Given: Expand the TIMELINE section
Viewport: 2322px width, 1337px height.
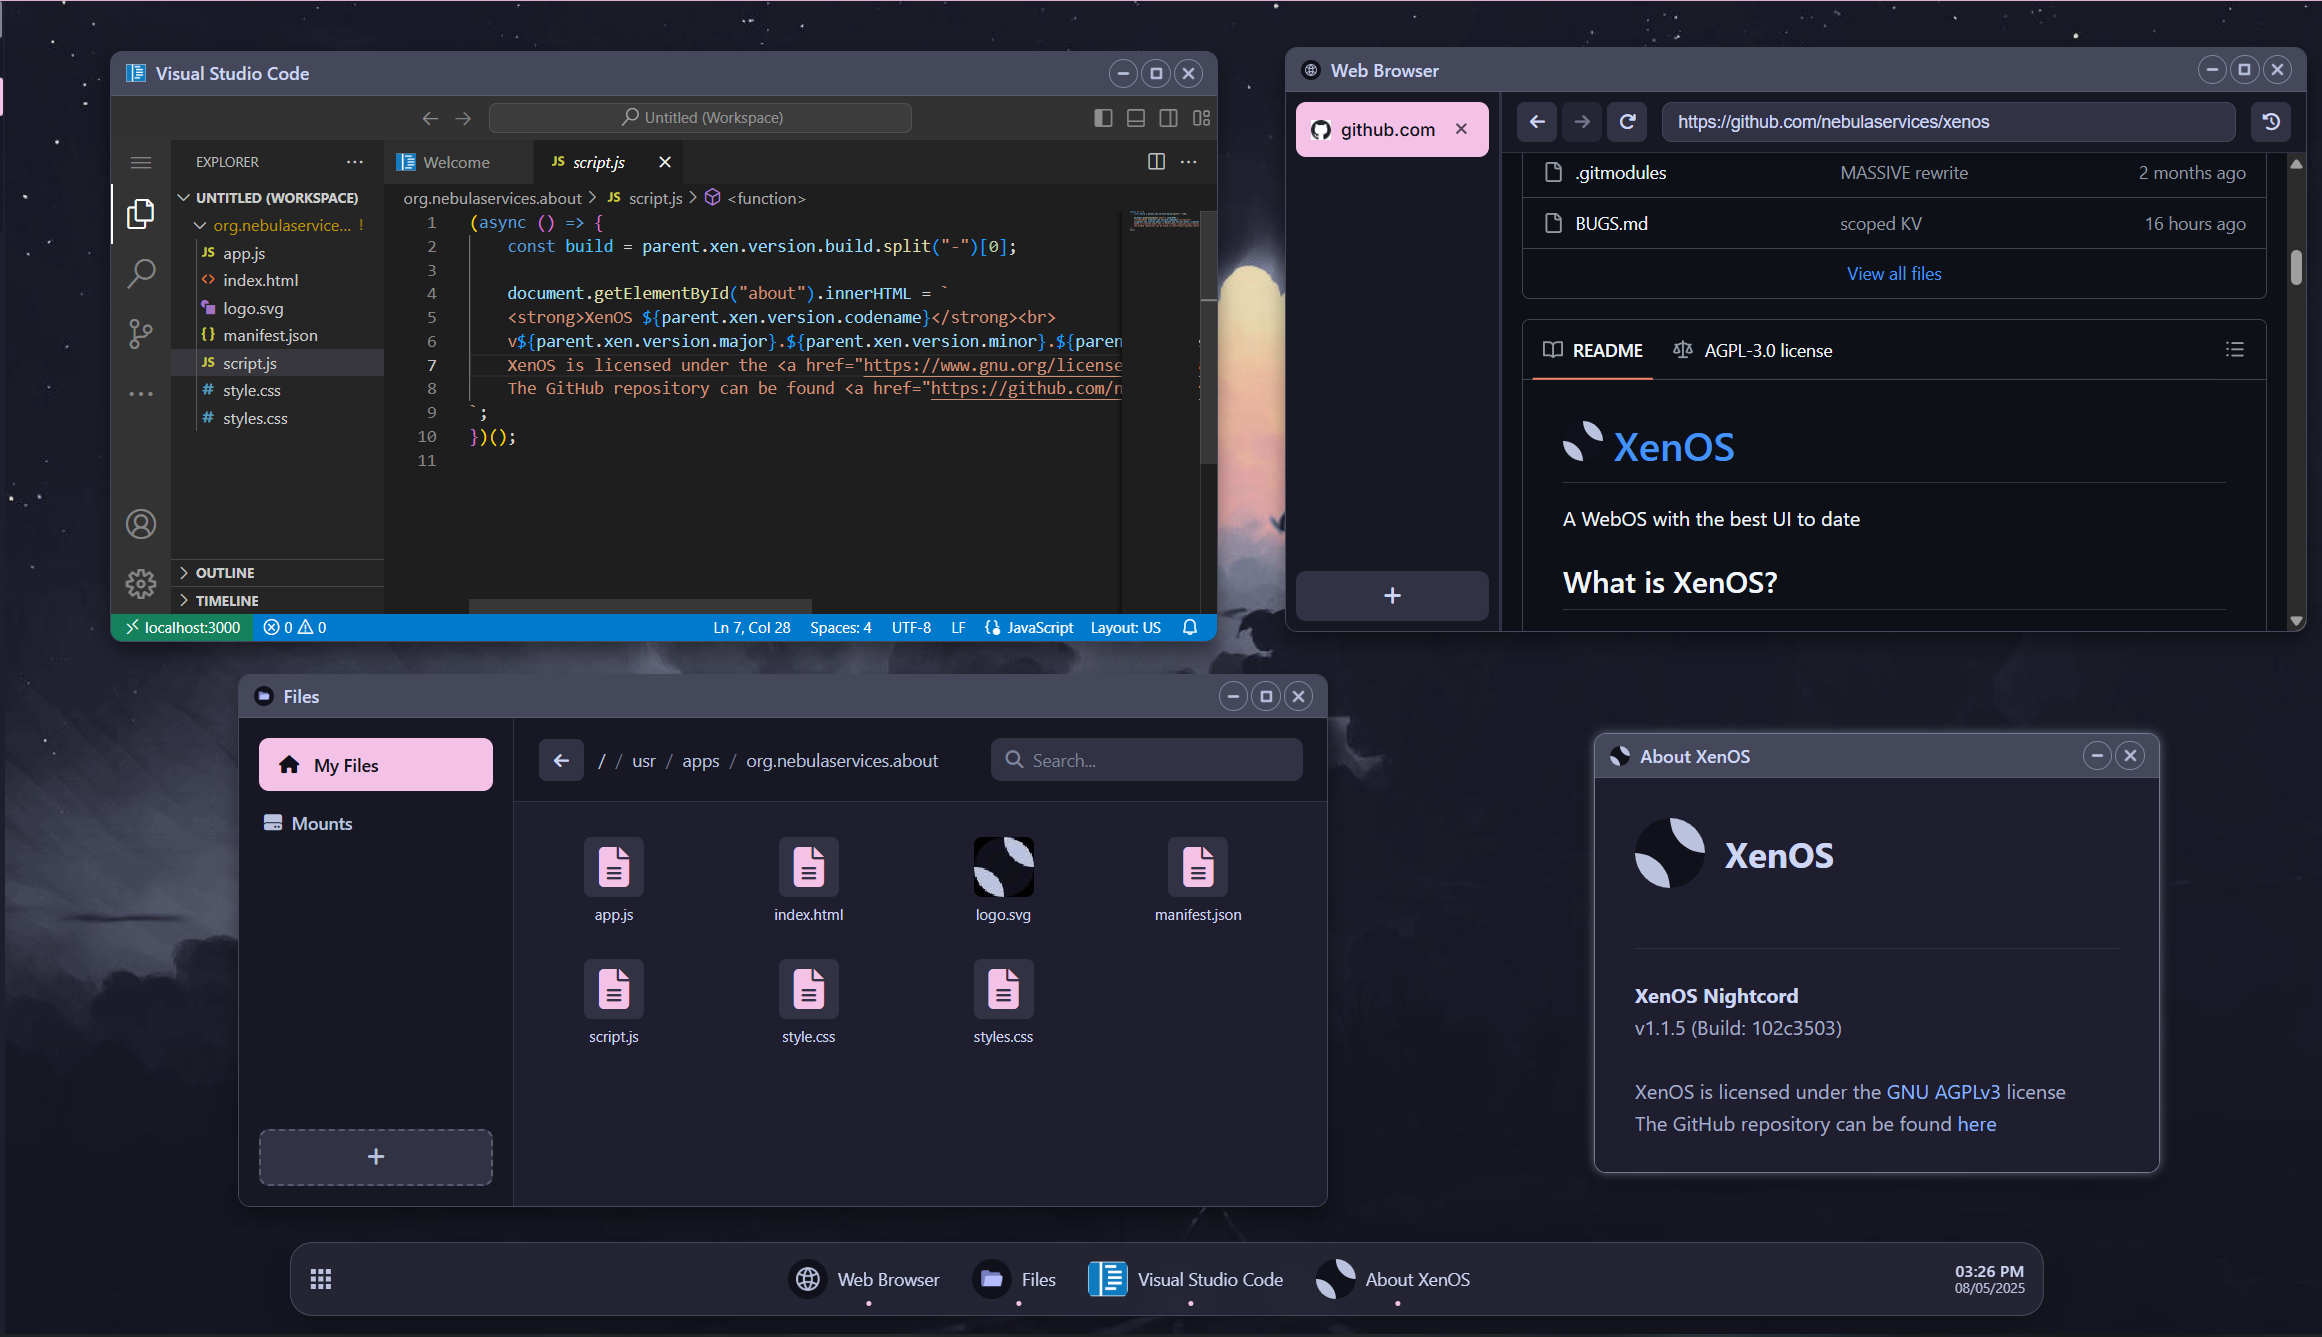Looking at the screenshot, I should 227,601.
